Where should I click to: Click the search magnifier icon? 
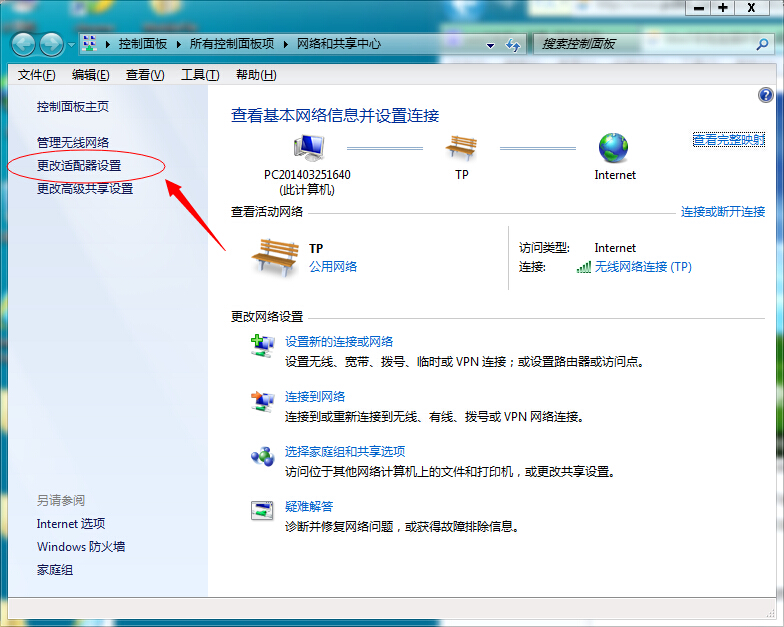[761, 45]
